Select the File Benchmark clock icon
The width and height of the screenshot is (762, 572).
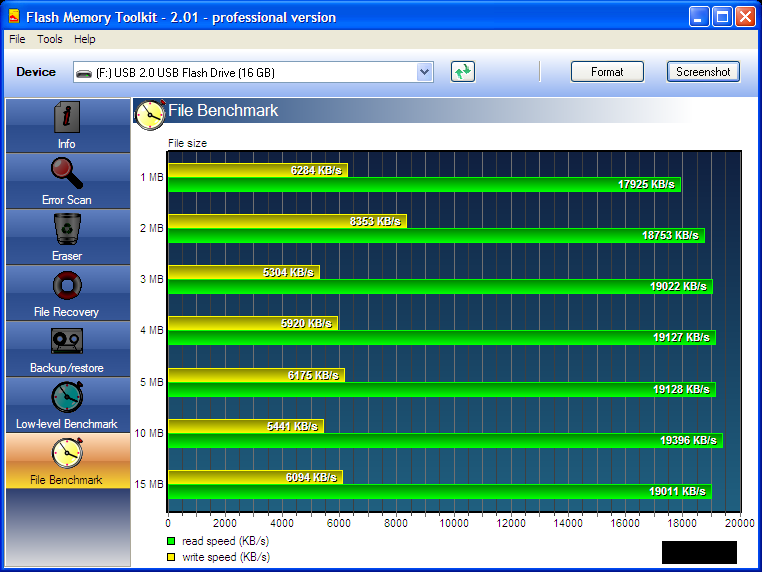(67, 453)
